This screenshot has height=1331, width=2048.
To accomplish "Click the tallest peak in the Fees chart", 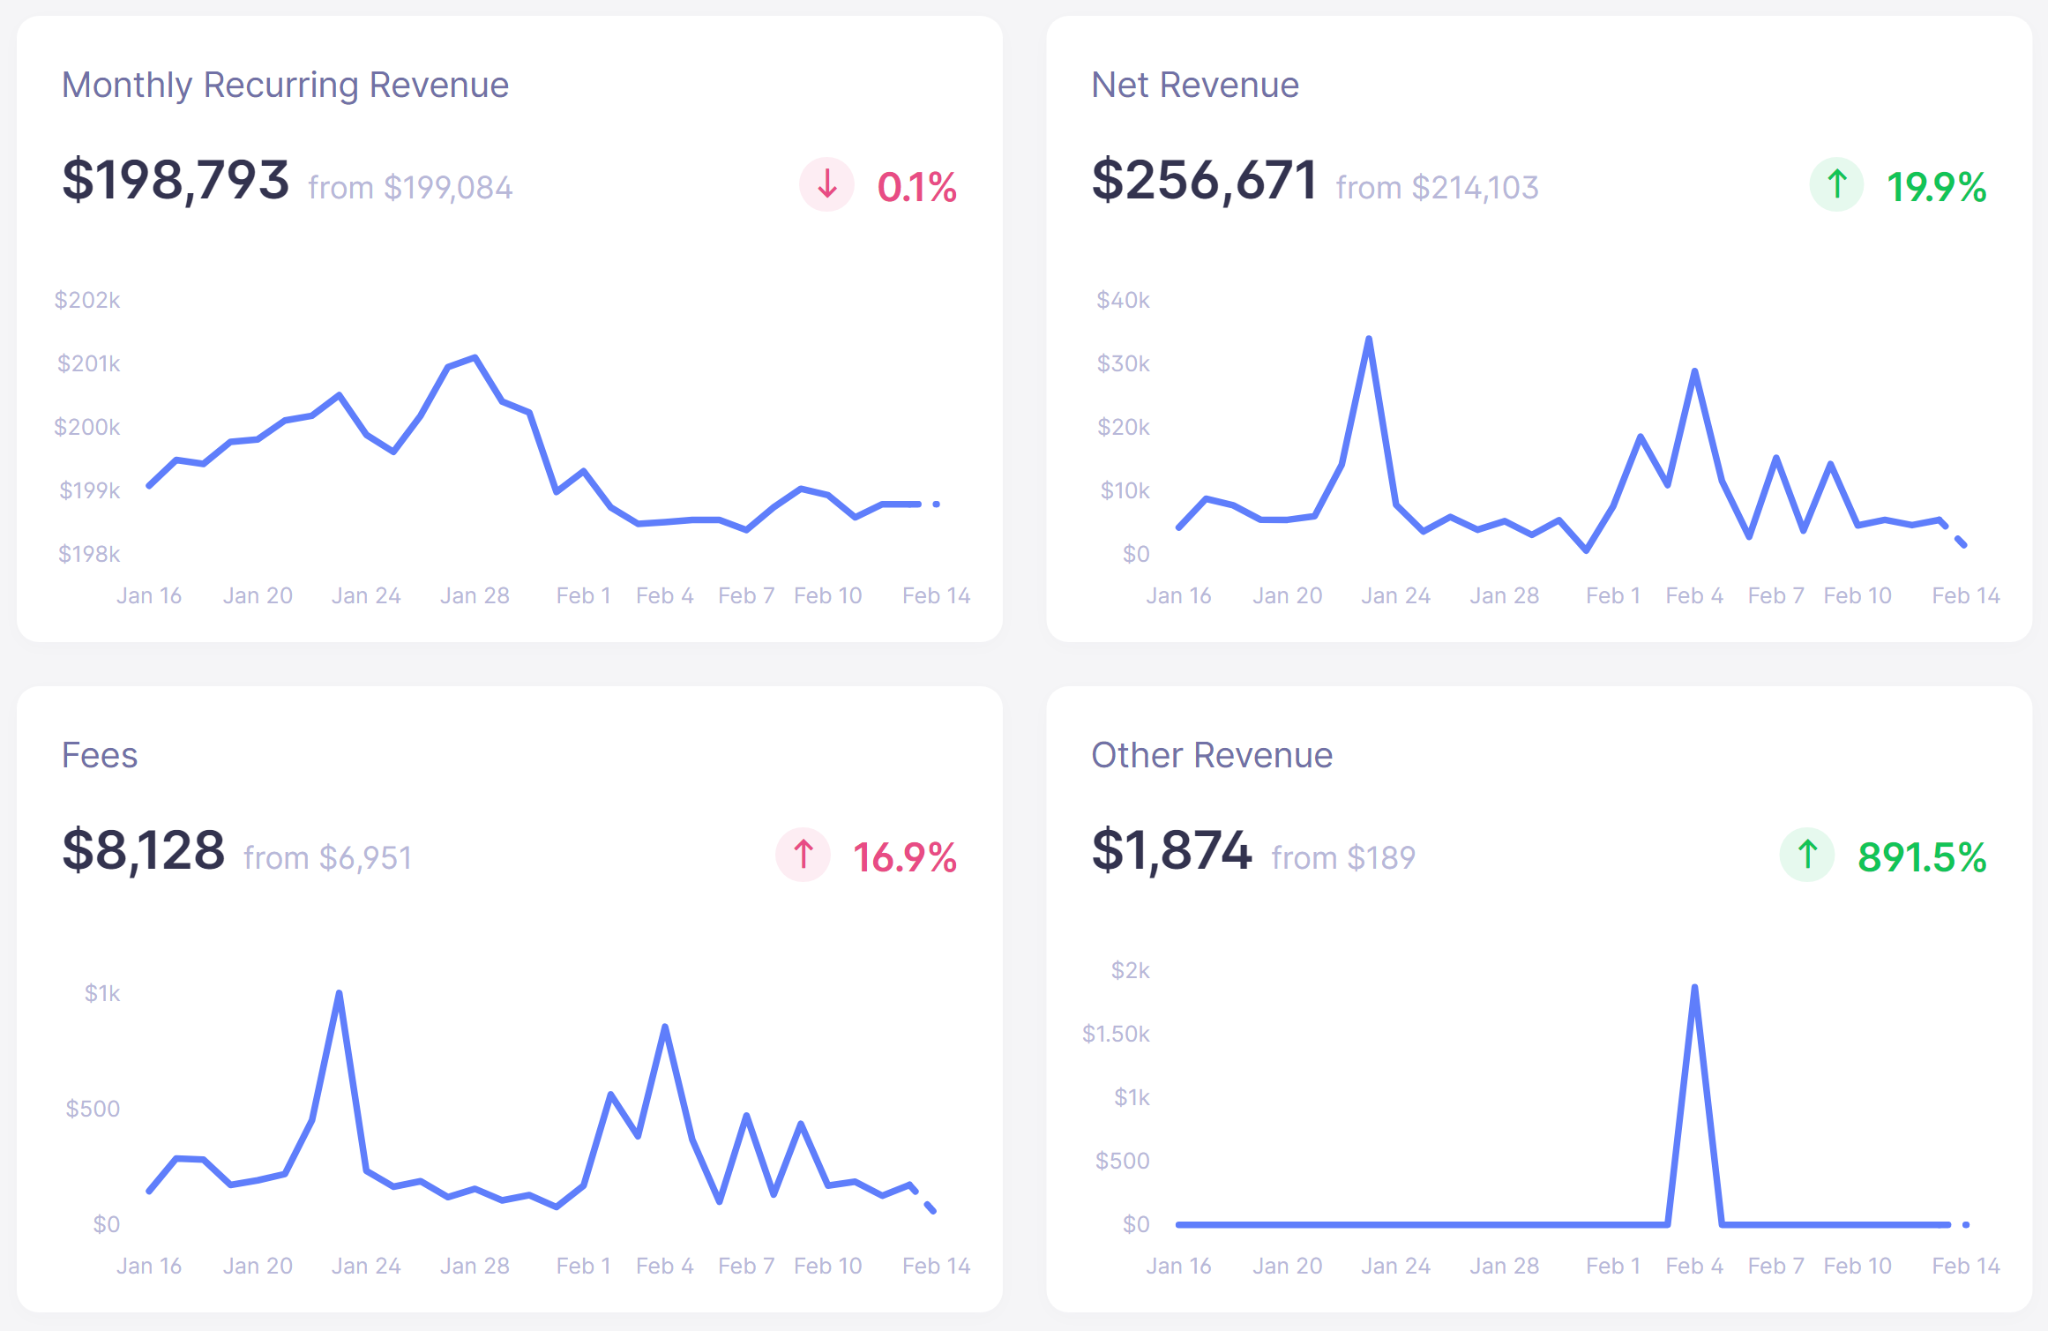I will [339, 993].
